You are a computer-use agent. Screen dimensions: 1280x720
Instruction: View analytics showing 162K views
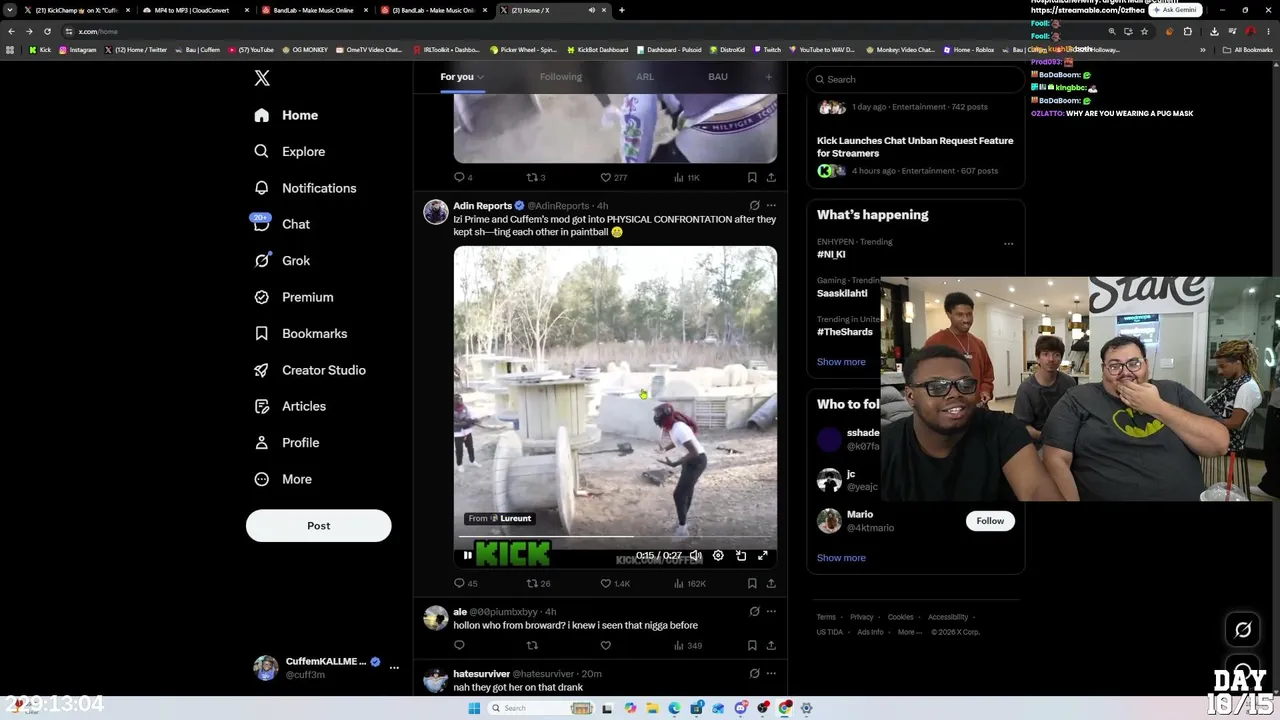click(689, 583)
